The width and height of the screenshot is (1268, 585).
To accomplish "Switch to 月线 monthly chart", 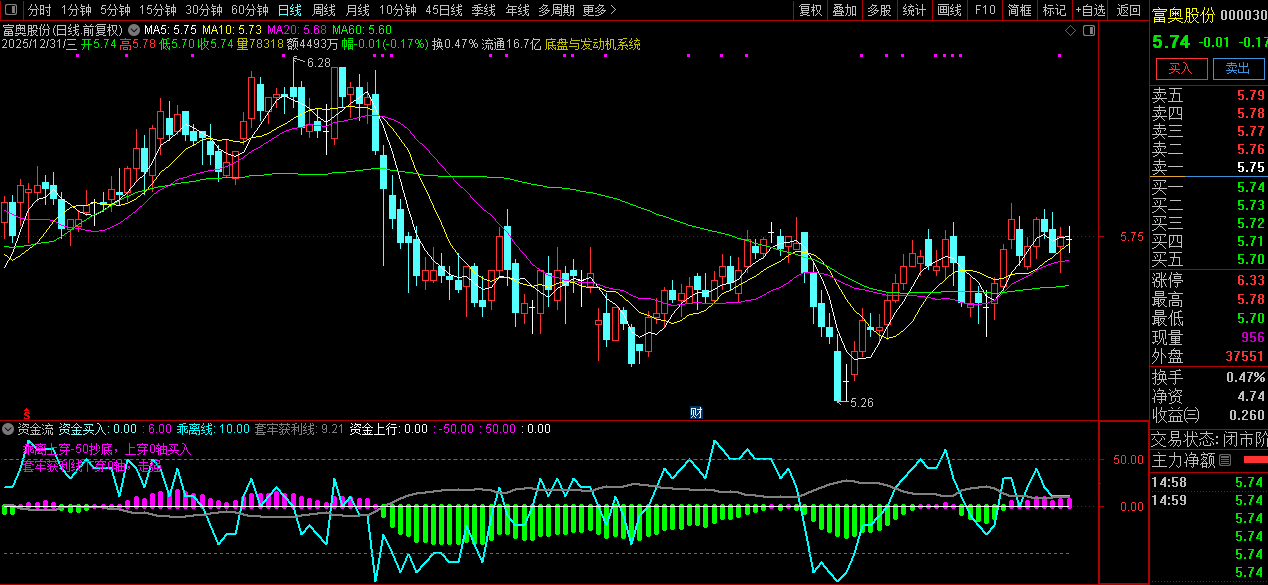I will [x=358, y=10].
